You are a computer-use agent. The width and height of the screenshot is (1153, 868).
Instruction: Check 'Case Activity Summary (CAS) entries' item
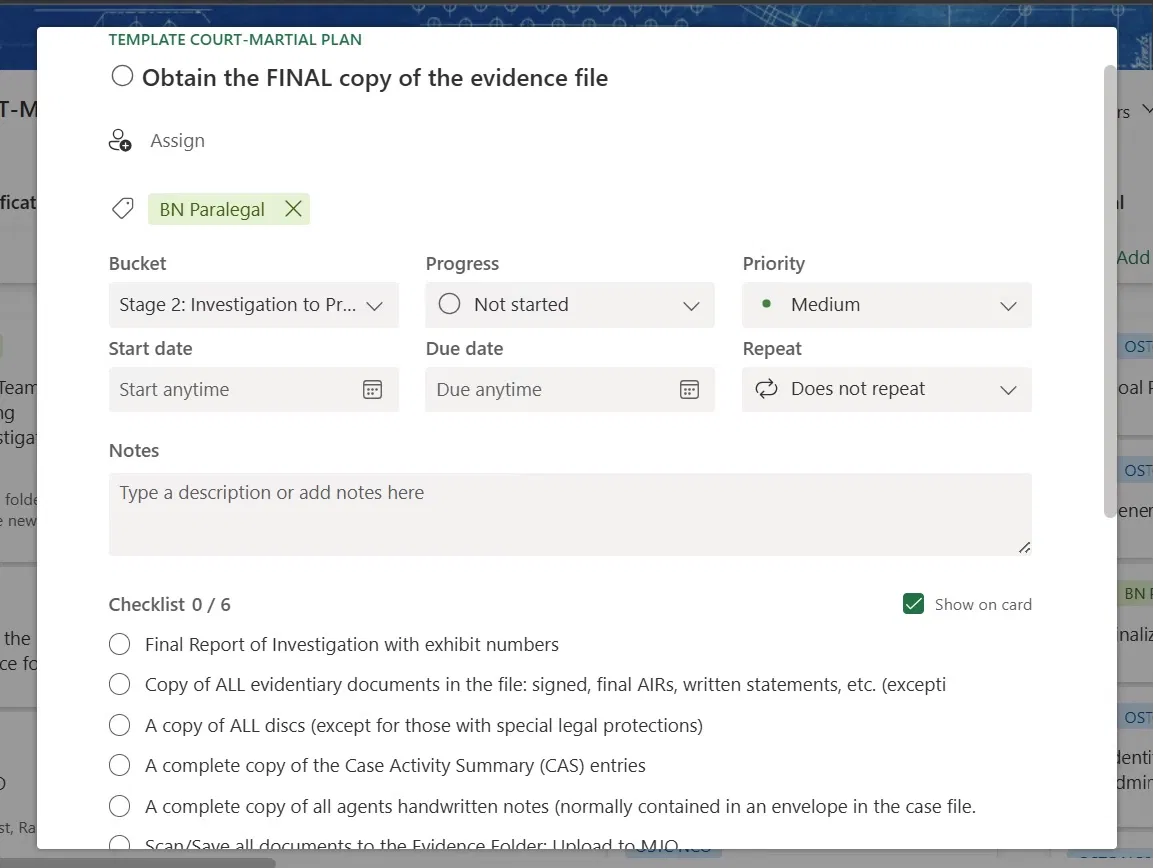(x=119, y=765)
